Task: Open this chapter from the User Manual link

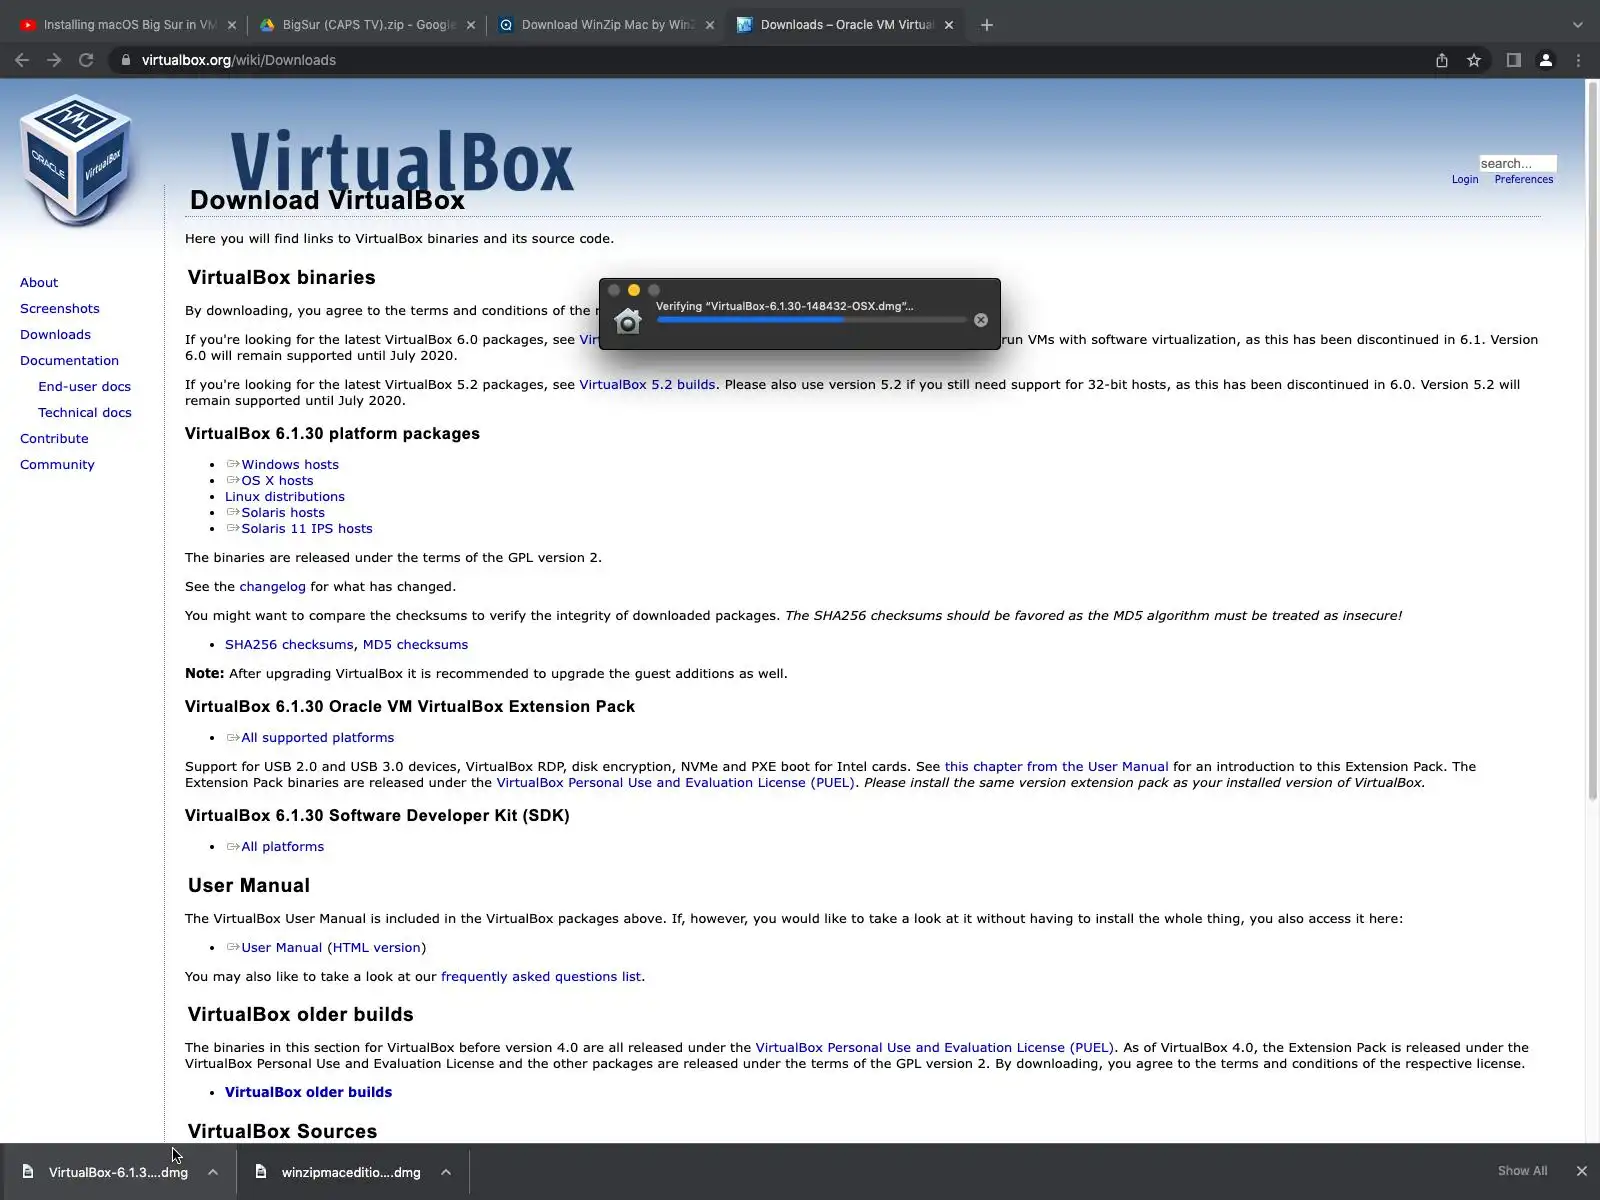Action: coord(1056,767)
